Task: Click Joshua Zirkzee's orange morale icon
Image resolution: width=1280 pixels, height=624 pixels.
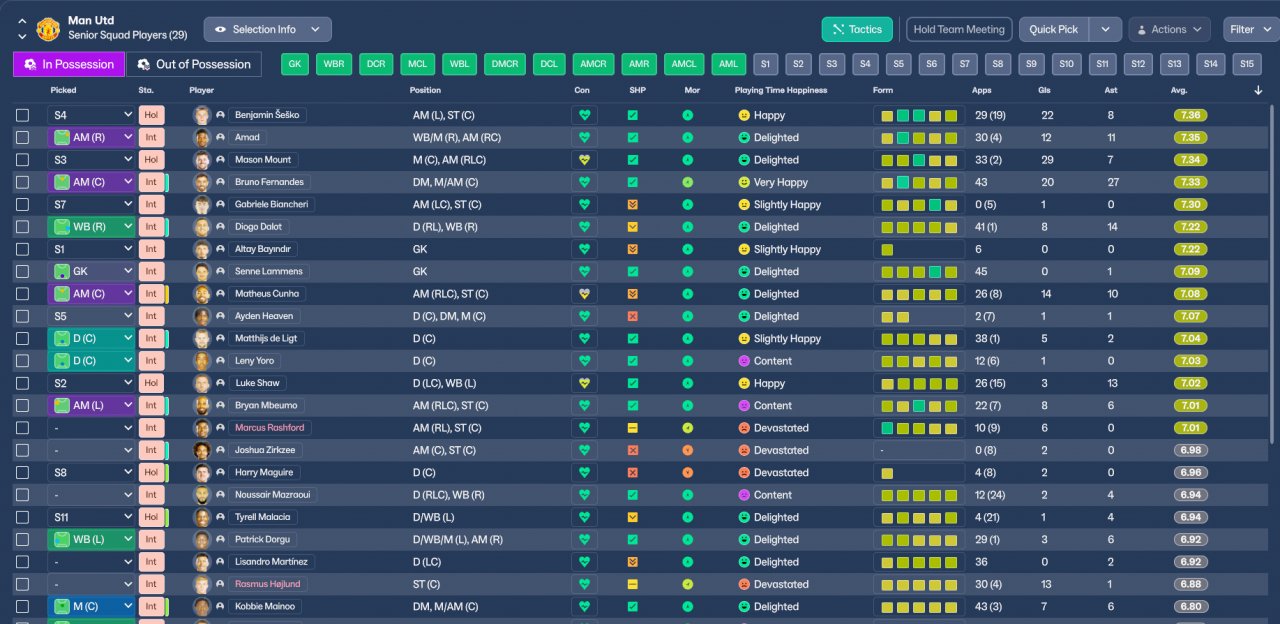Action: 688,450
